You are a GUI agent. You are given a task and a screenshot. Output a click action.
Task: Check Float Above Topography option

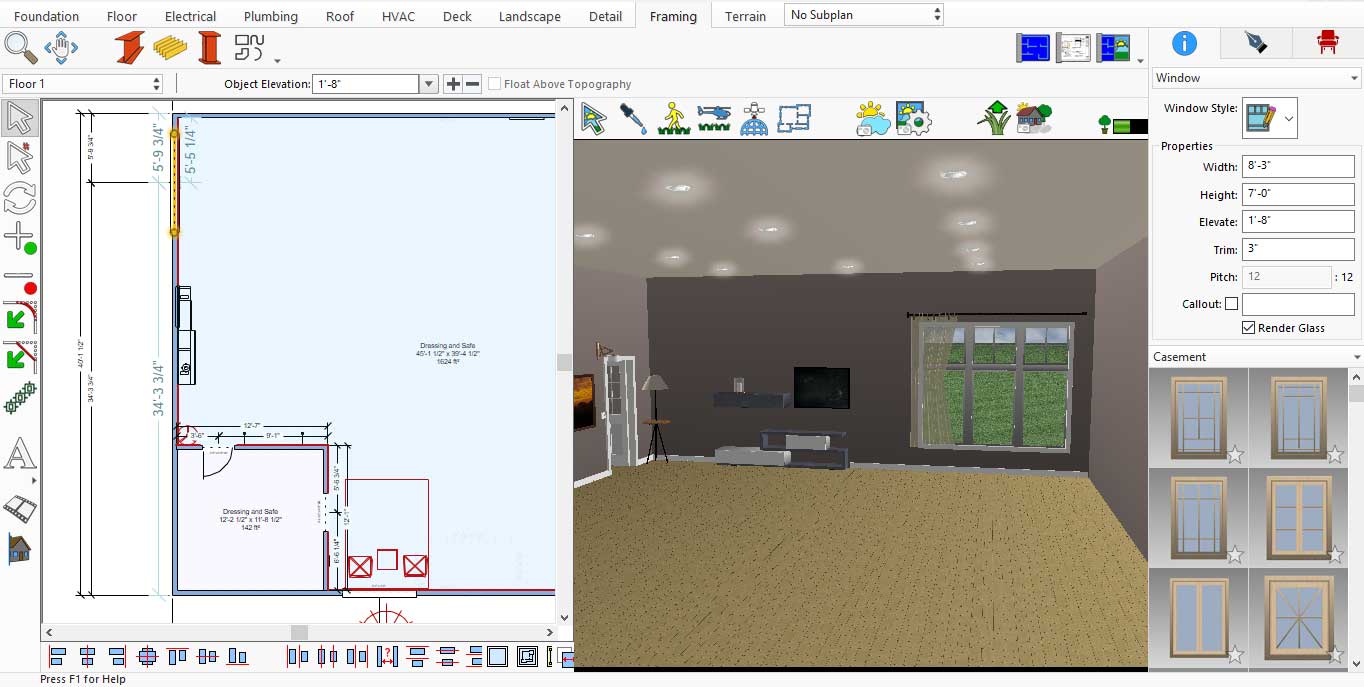pos(494,84)
